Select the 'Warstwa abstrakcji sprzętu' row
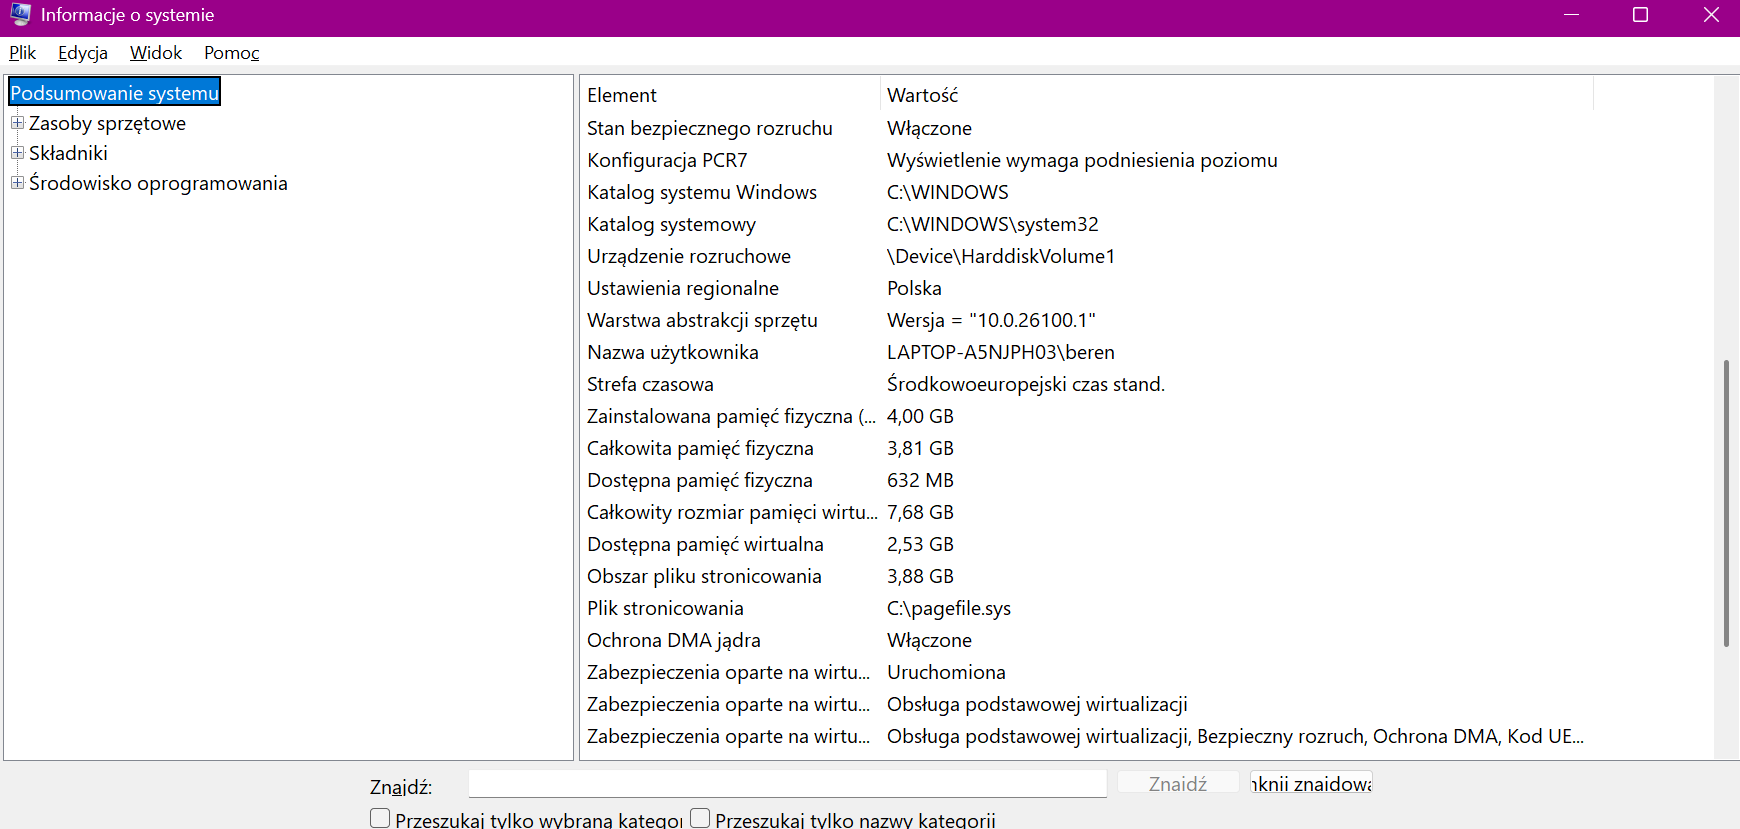The image size is (1740, 829). 1087,320
